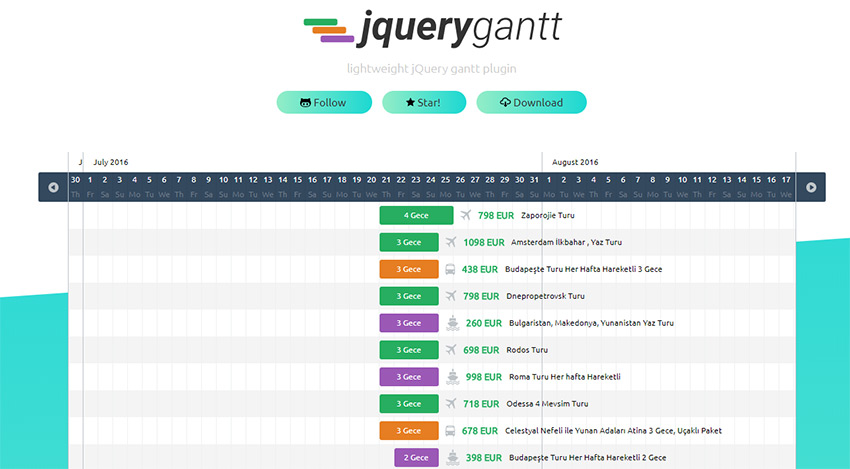Screen dimensions: 850x469
Task: Go to previous dates with left arrow
Action: pyautogui.click(x=53, y=187)
